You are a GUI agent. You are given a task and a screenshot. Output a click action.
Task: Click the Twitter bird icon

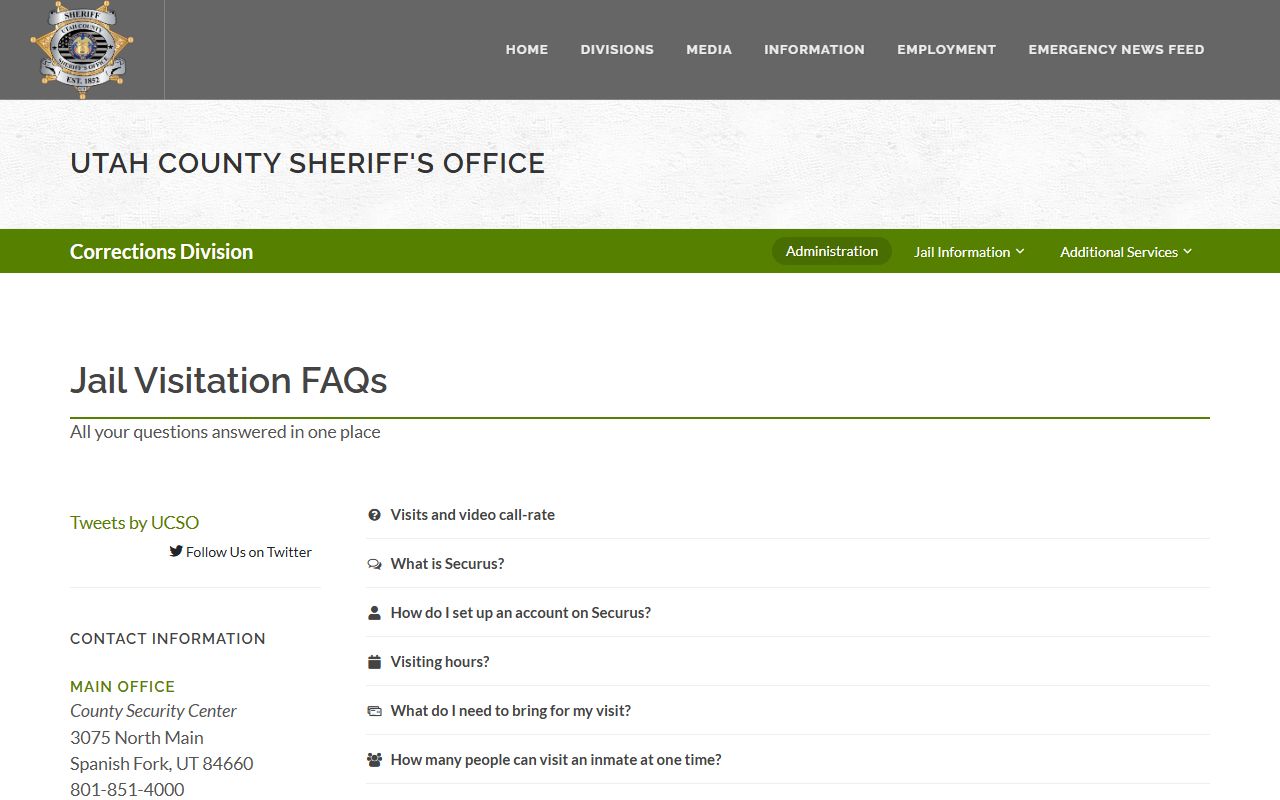176,551
